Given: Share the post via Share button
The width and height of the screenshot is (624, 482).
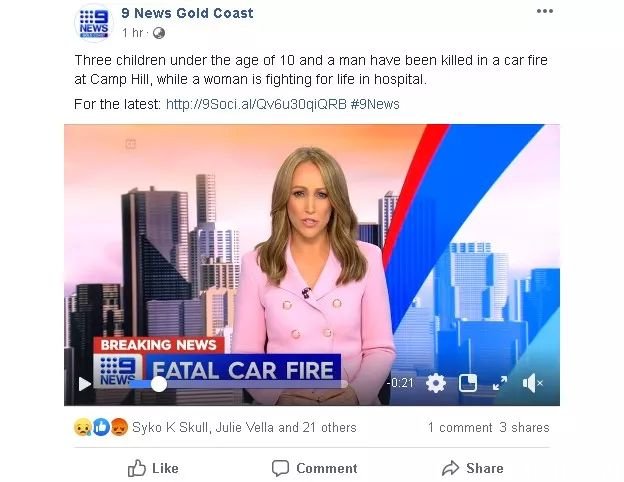Looking at the screenshot, I should (x=472, y=468).
